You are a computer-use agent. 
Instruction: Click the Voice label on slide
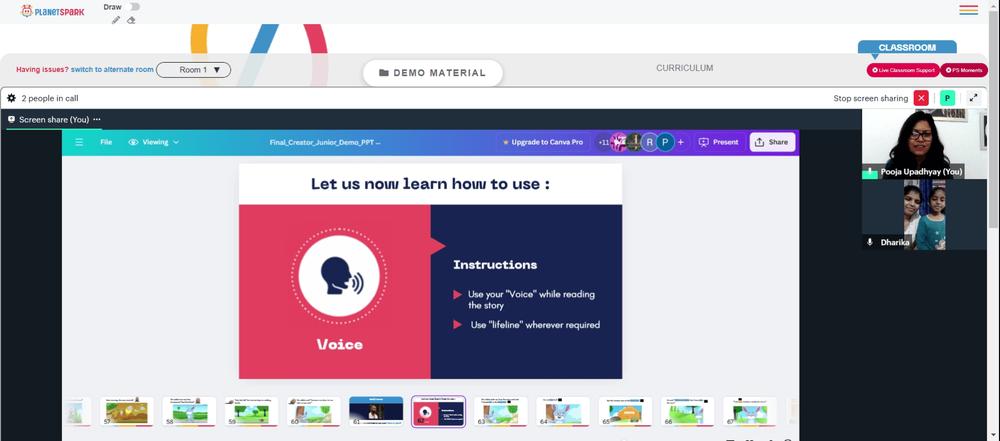340,345
